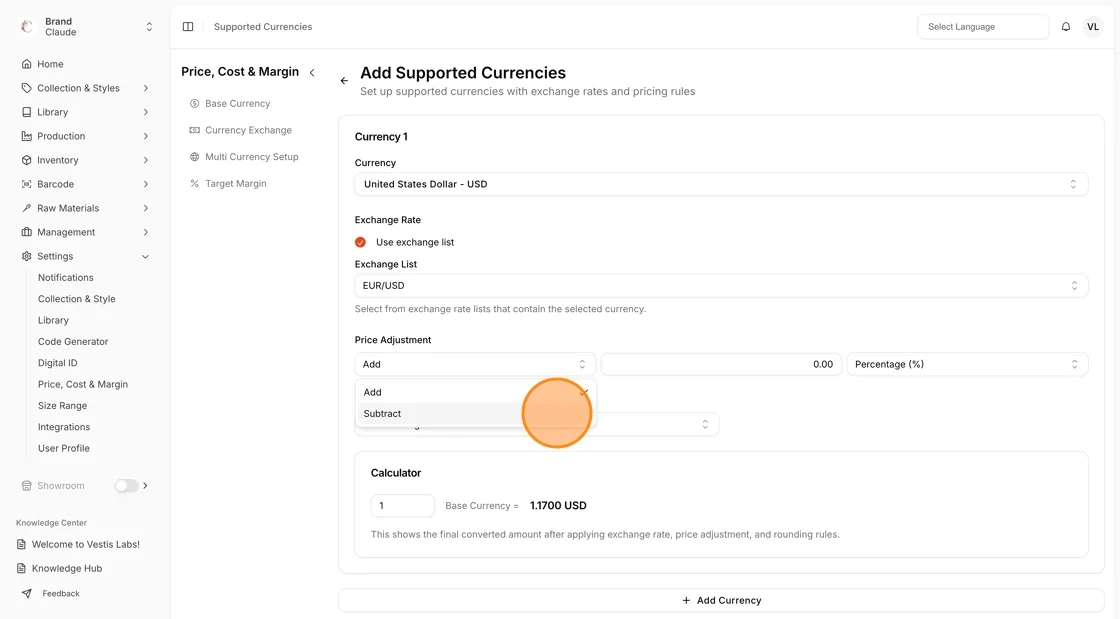Open the Percentage (%) unit dropdown
Image resolution: width=1120 pixels, height=619 pixels.
click(x=967, y=364)
